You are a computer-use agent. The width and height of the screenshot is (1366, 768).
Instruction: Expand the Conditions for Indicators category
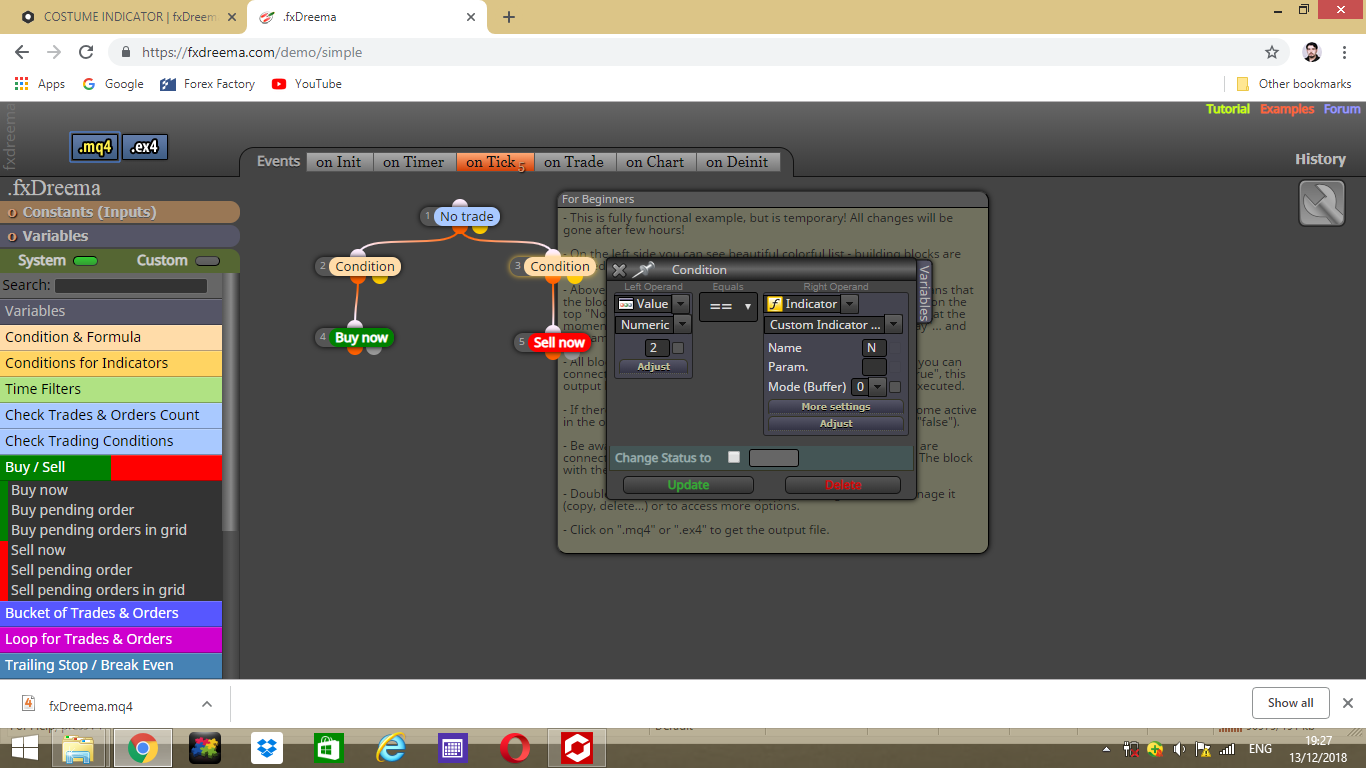pyautogui.click(x=111, y=363)
